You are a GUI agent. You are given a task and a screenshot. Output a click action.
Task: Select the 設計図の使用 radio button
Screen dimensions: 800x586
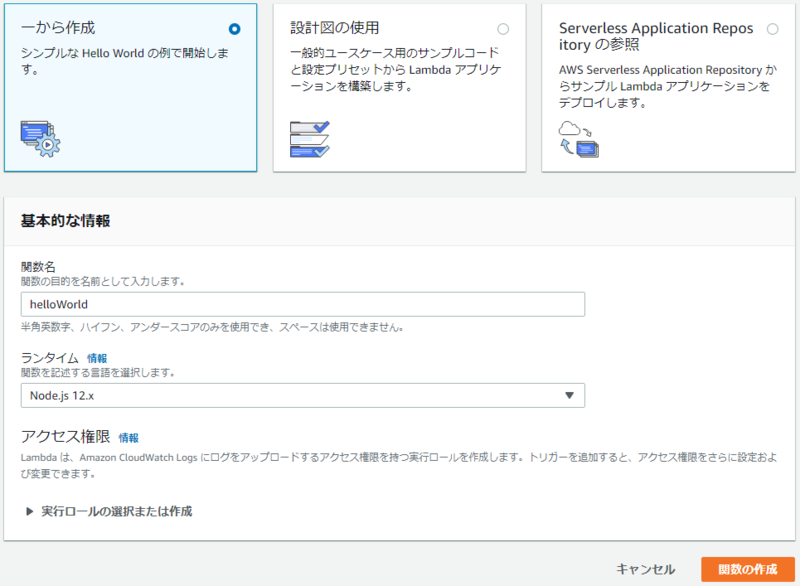pyautogui.click(x=503, y=29)
